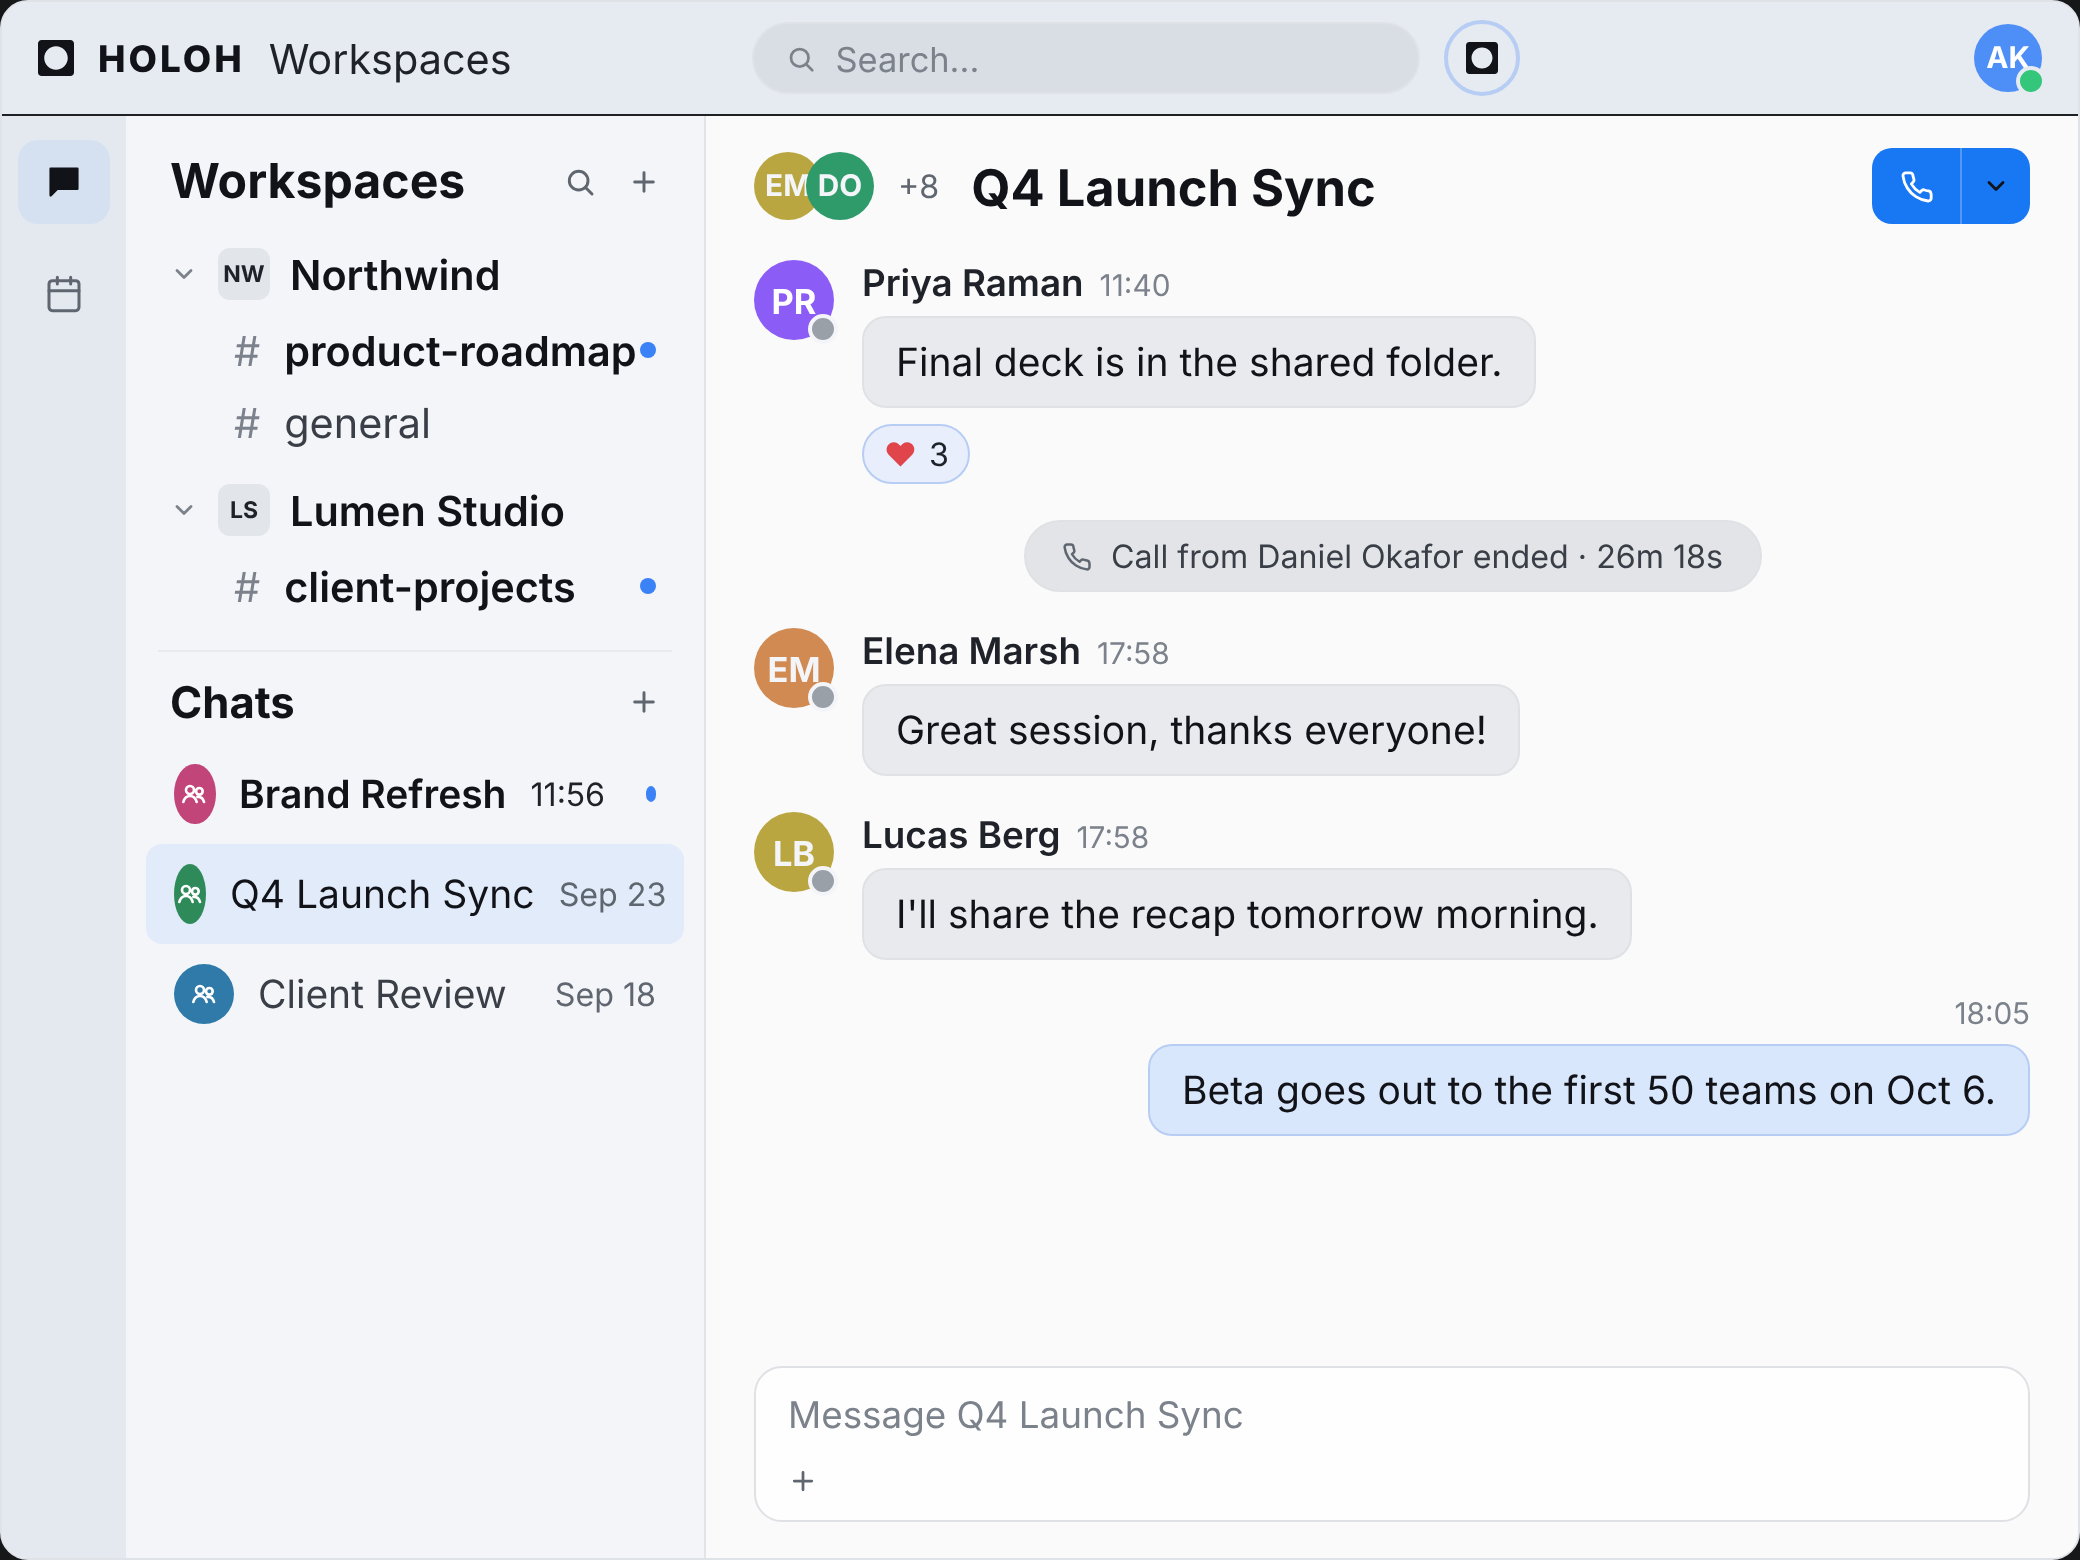Click the Priya Raman sender name
The width and height of the screenshot is (2080, 1560).
pos(972,284)
